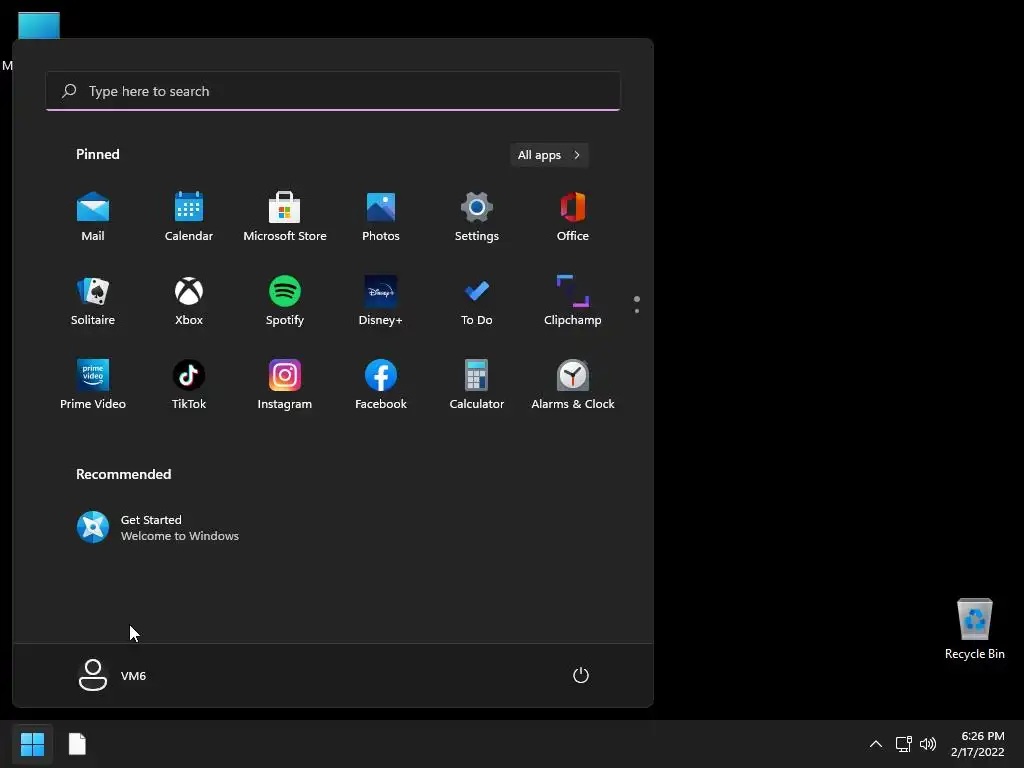Open Alarms & Clock
1024x768 pixels.
tap(573, 385)
